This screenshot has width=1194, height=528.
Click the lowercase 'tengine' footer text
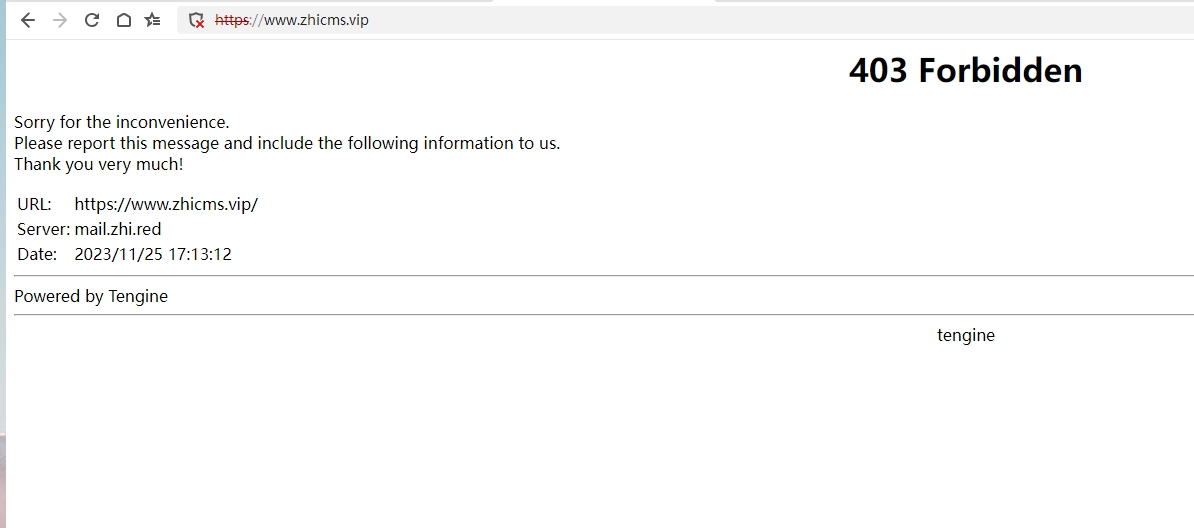click(x=966, y=335)
